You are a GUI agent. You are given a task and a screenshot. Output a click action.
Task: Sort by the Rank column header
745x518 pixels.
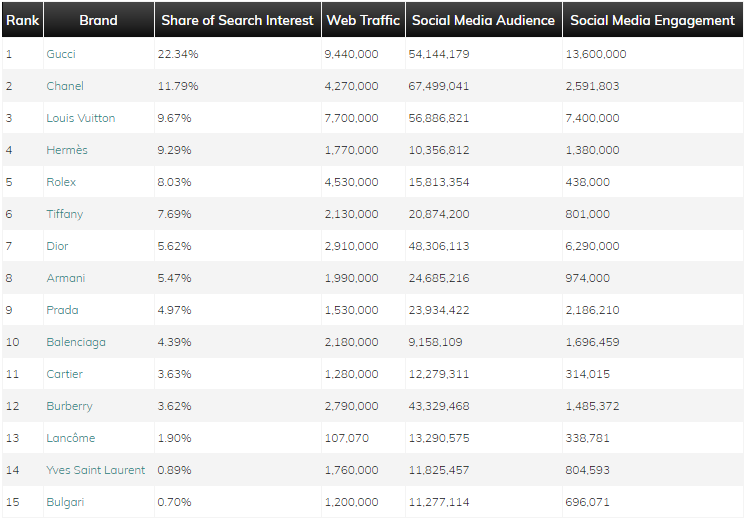(23, 20)
